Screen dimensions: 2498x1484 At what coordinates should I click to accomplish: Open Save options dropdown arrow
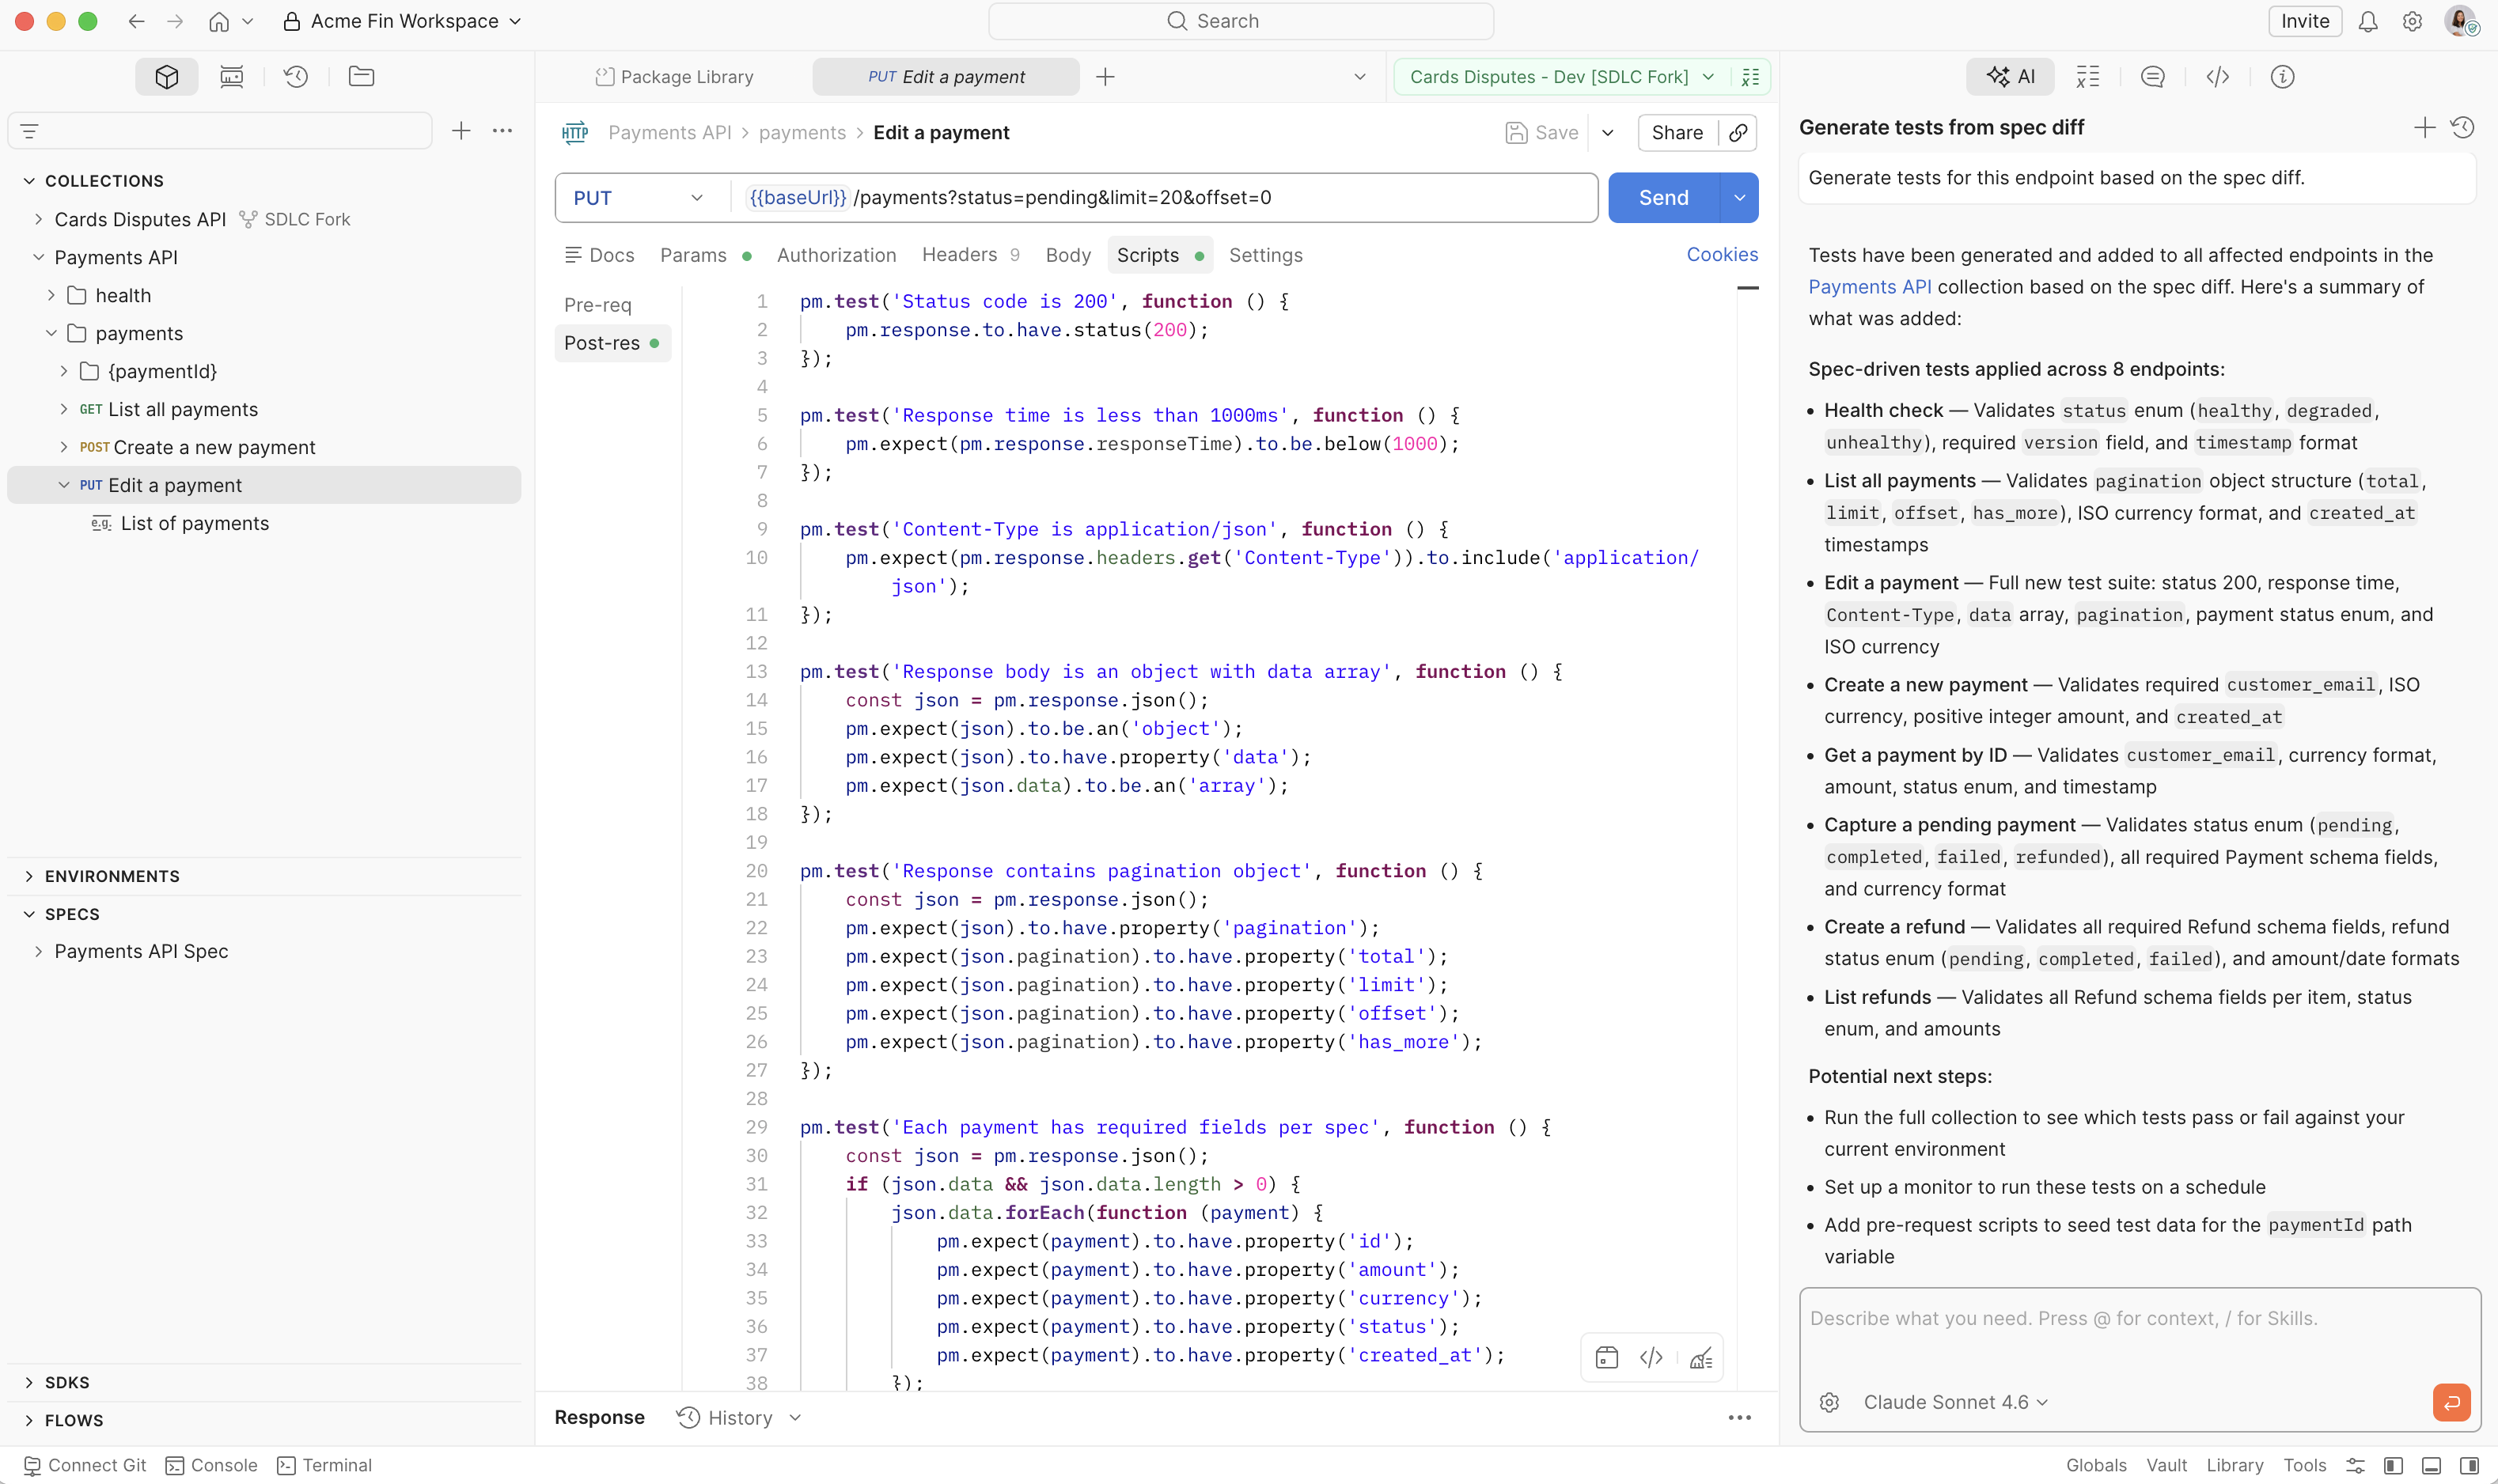[1607, 133]
